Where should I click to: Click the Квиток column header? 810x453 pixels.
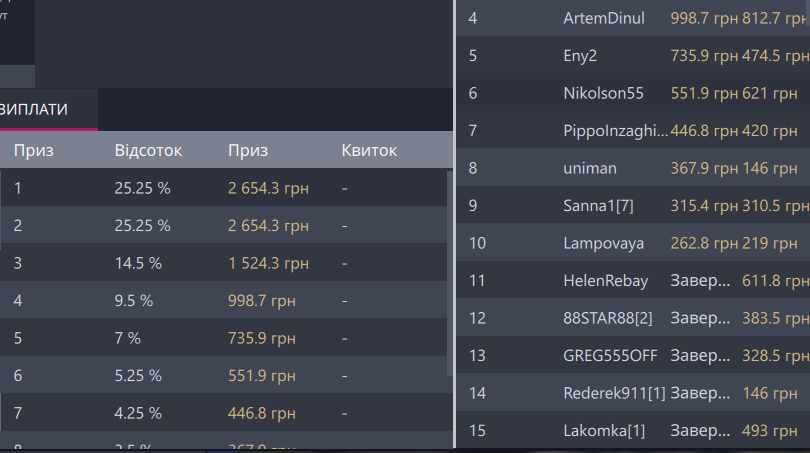tap(369, 151)
